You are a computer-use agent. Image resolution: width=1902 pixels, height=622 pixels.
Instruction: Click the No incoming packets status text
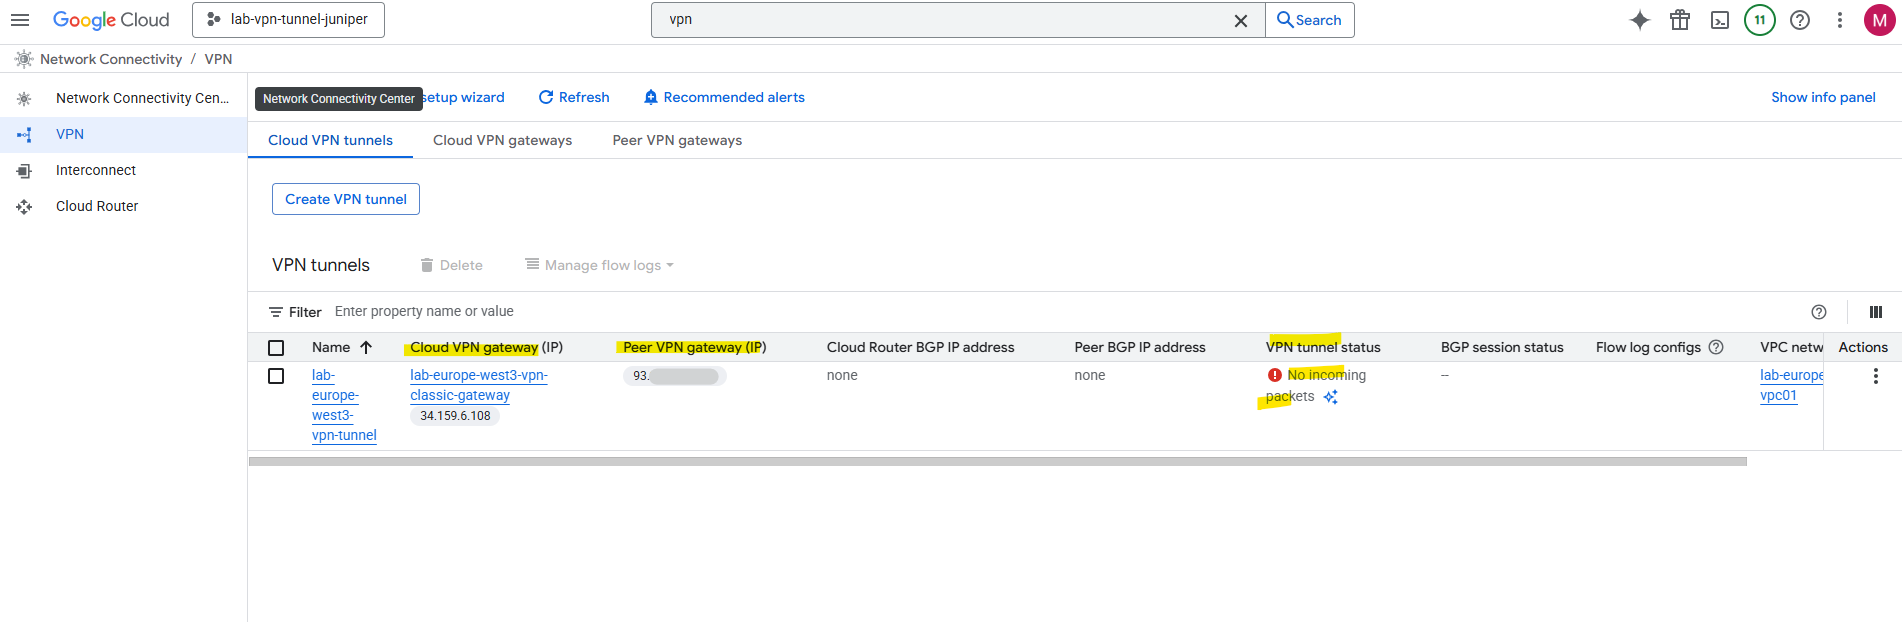[x=1316, y=386]
